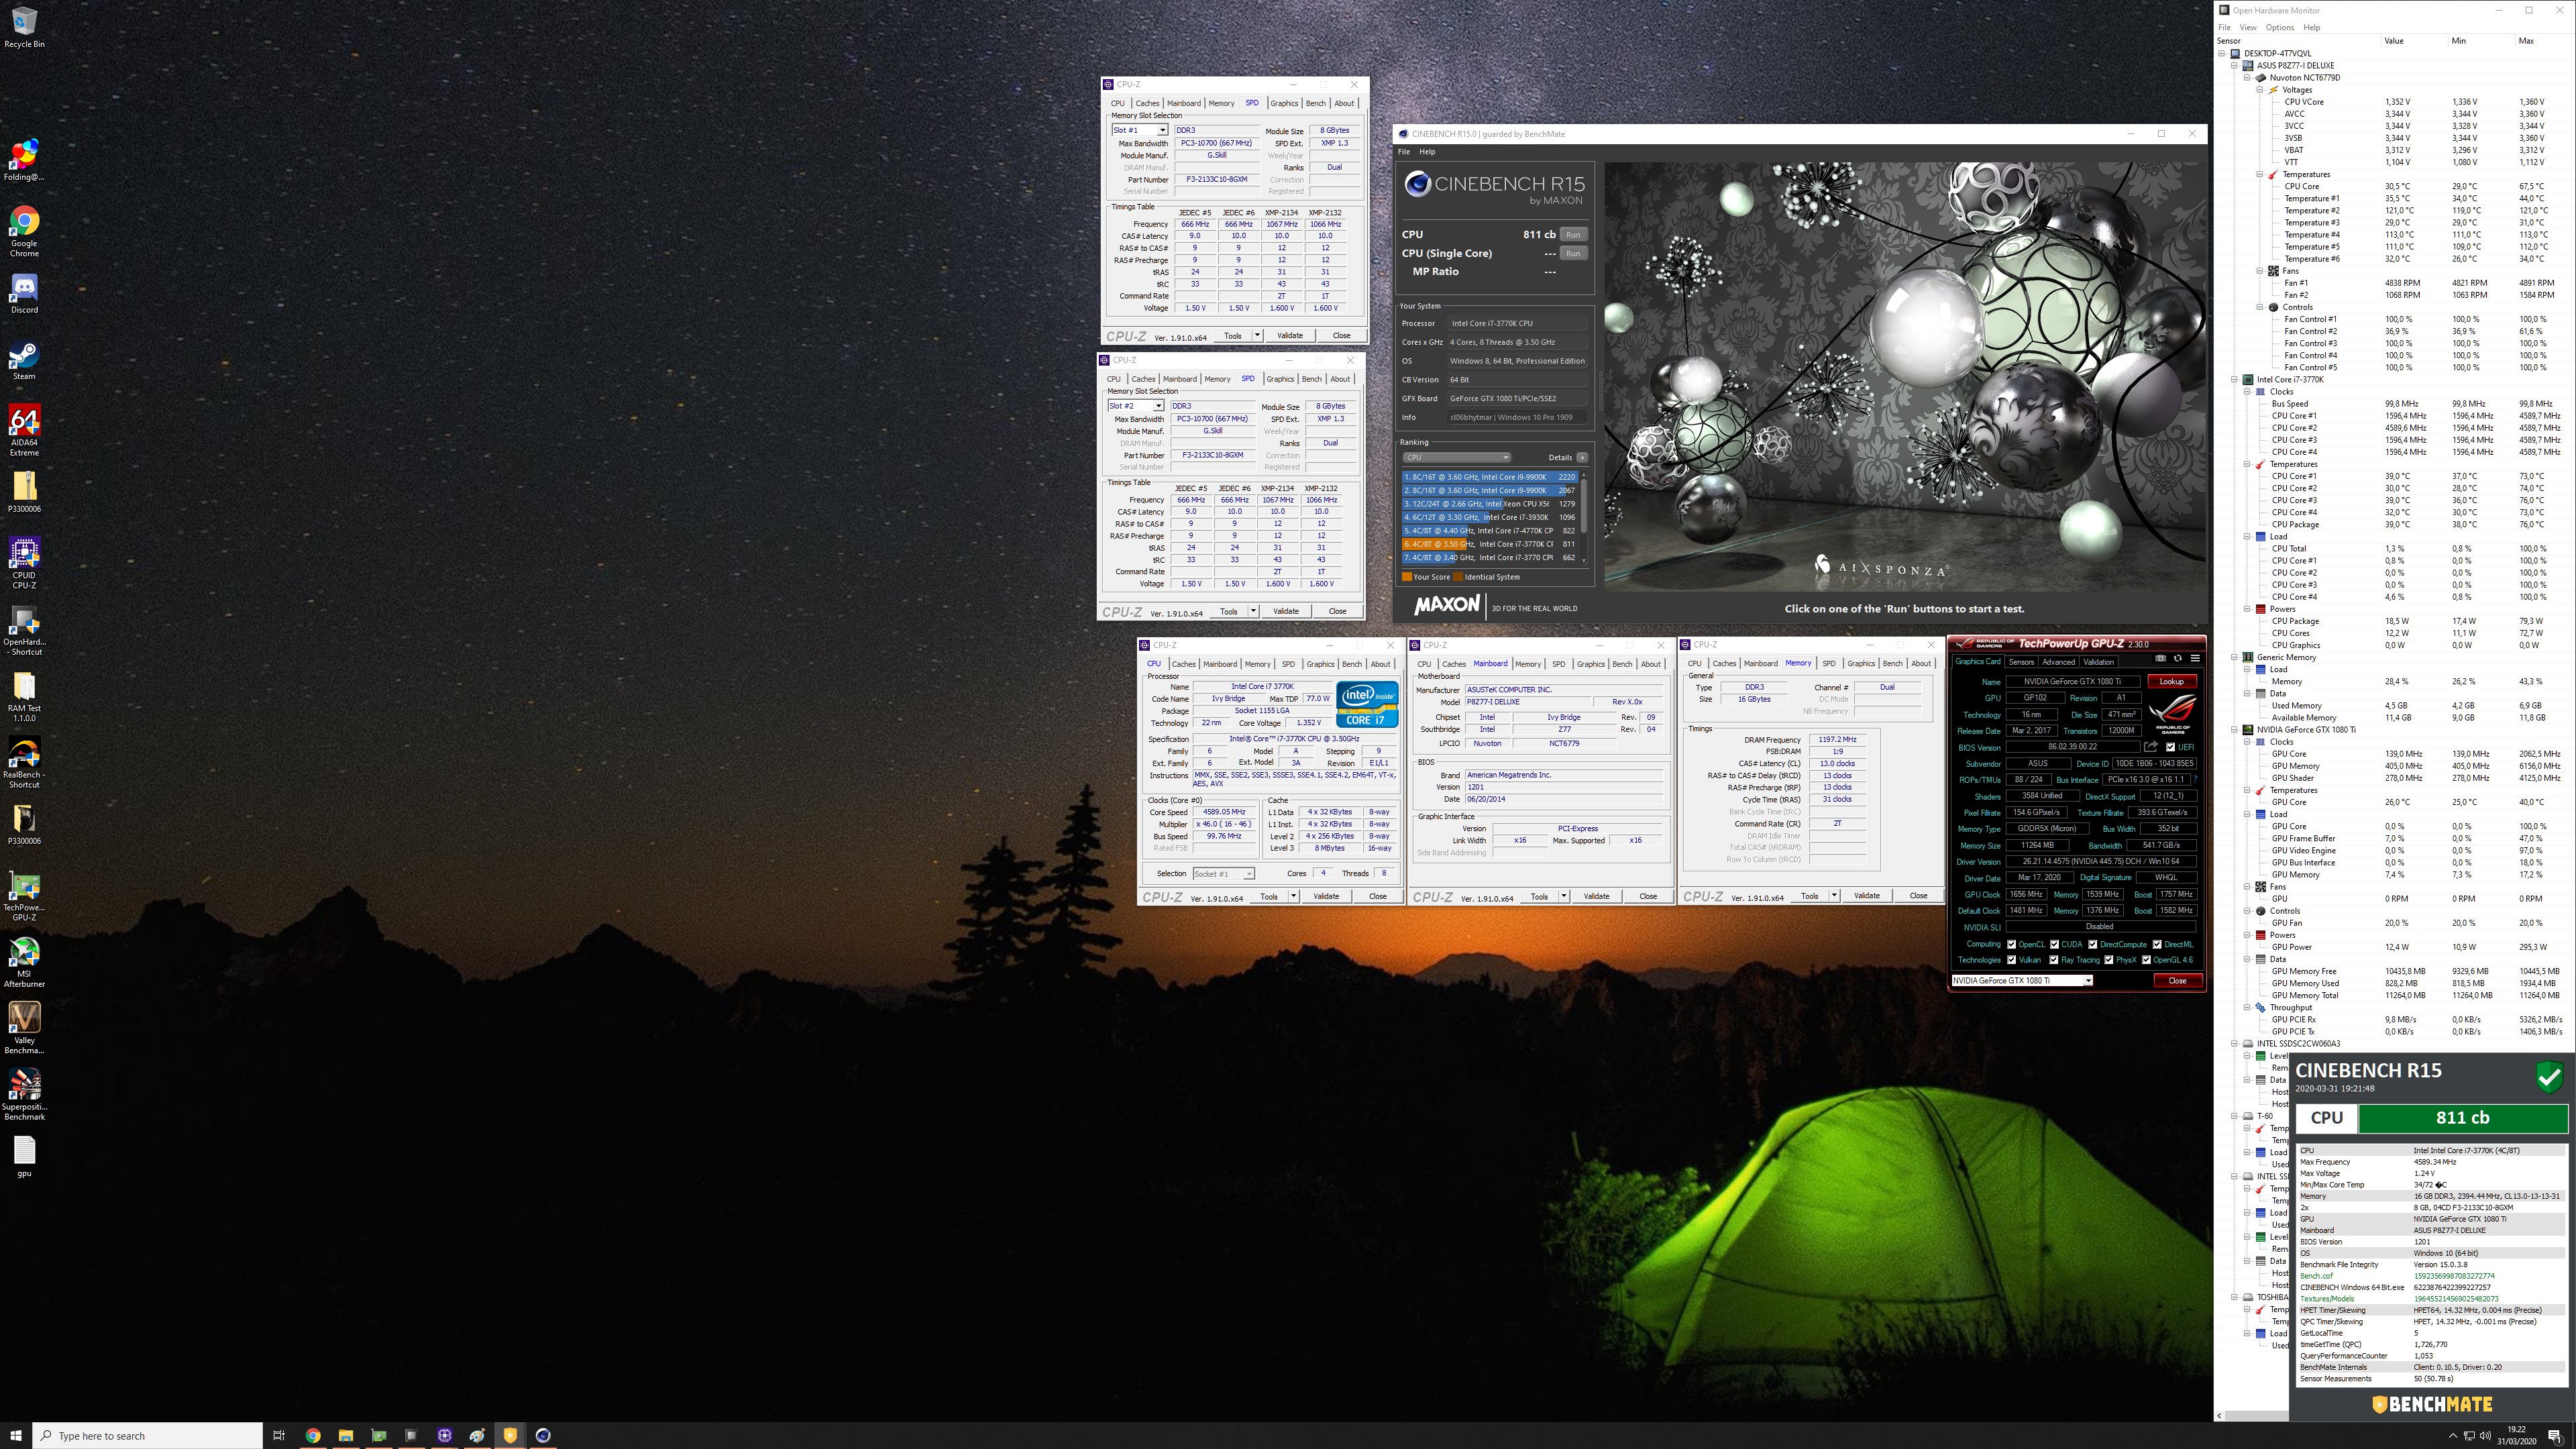The height and width of the screenshot is (1449, 2576).
Task: Open Task View on the taskbar
Action: click(279, 1435)
